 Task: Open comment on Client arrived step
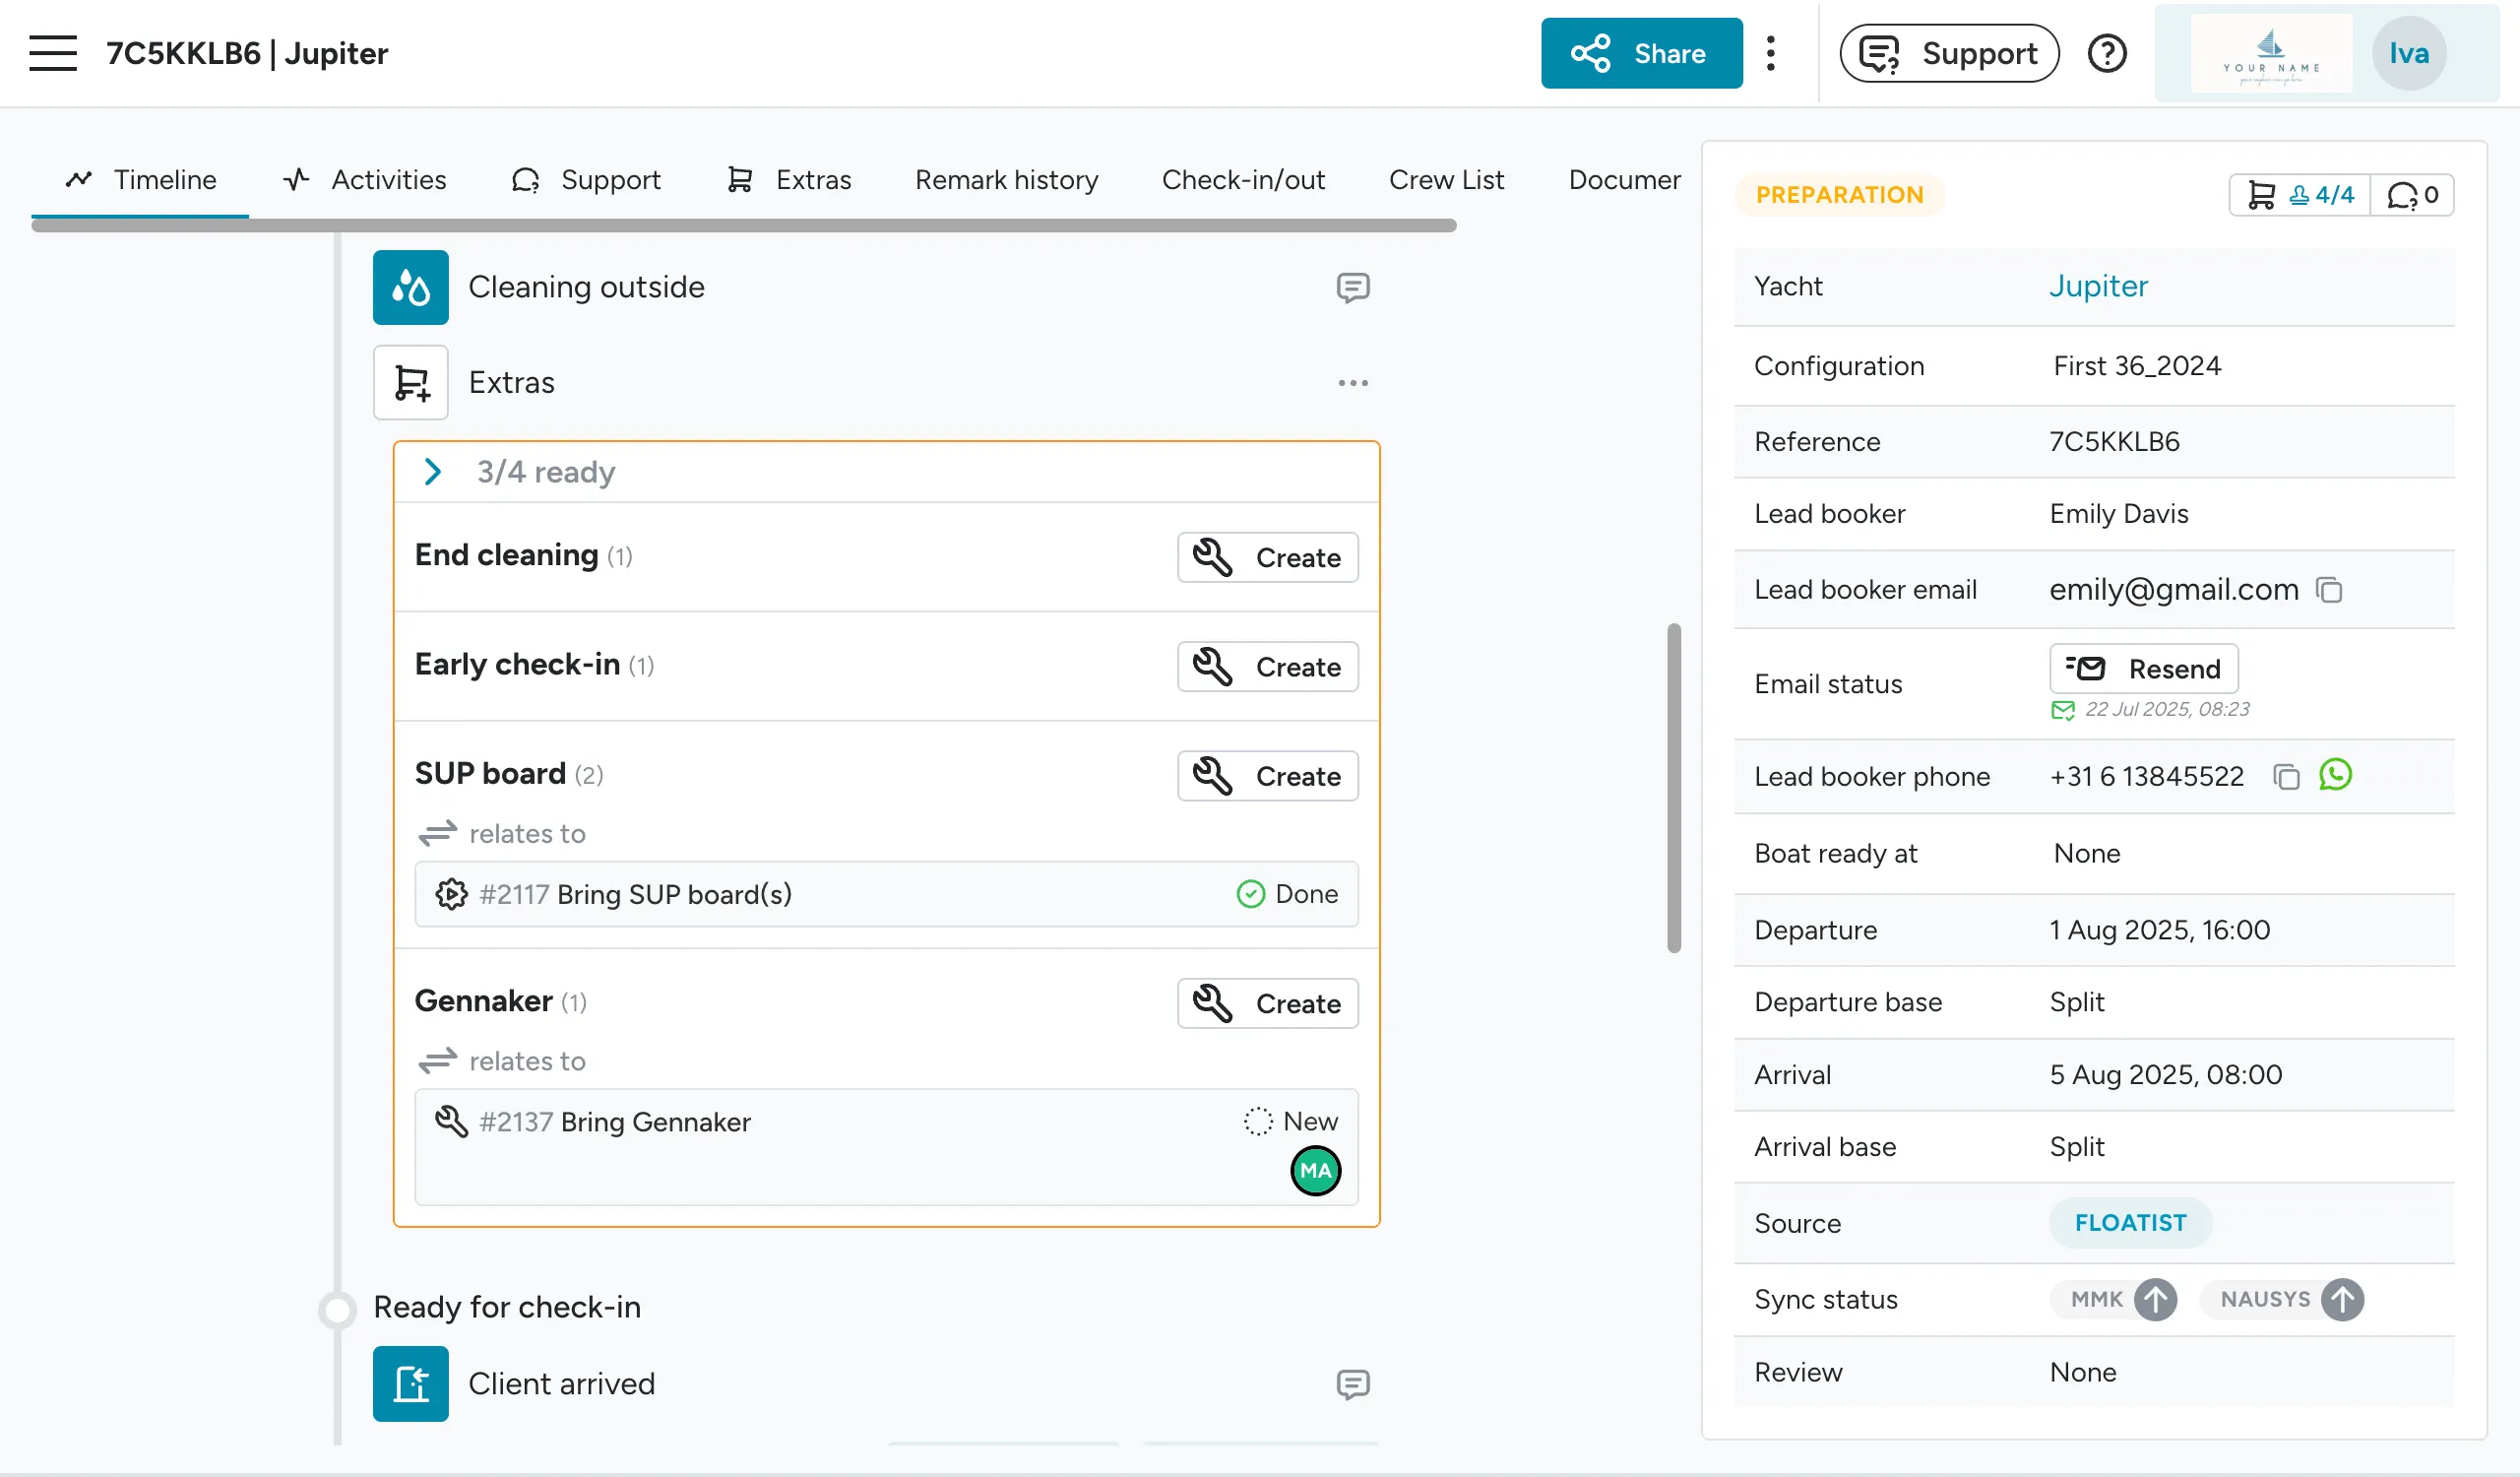coord(1352,1384)
